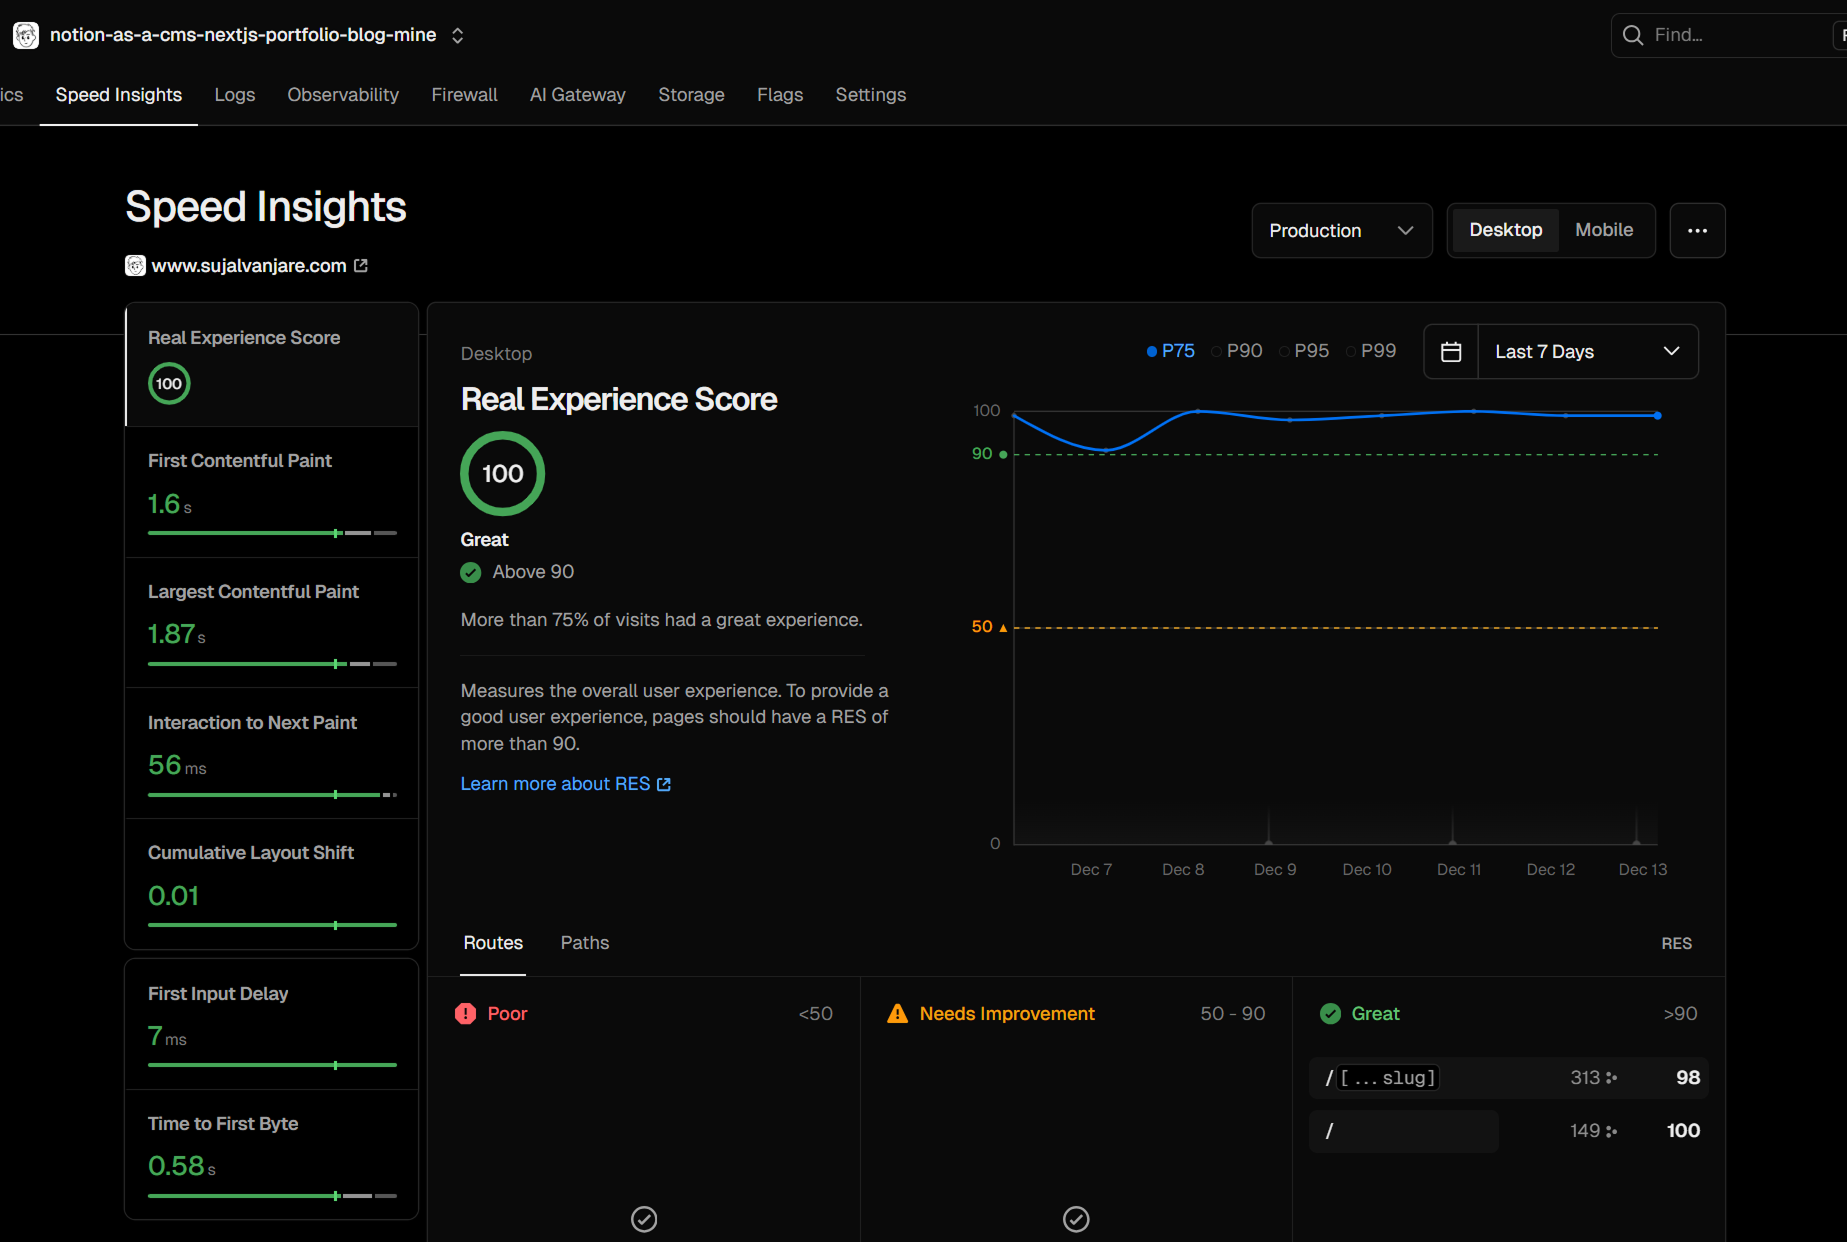Screen dimensions: 1847x1242
Task: Switch to the Logs tab
Action: tap(234, 95)
